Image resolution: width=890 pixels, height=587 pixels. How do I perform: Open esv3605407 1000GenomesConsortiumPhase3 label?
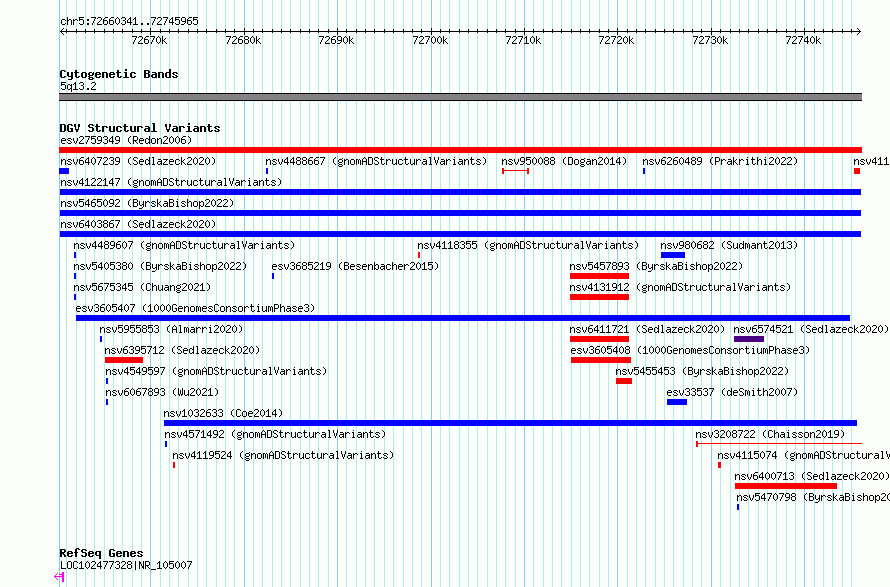(195, 308)
